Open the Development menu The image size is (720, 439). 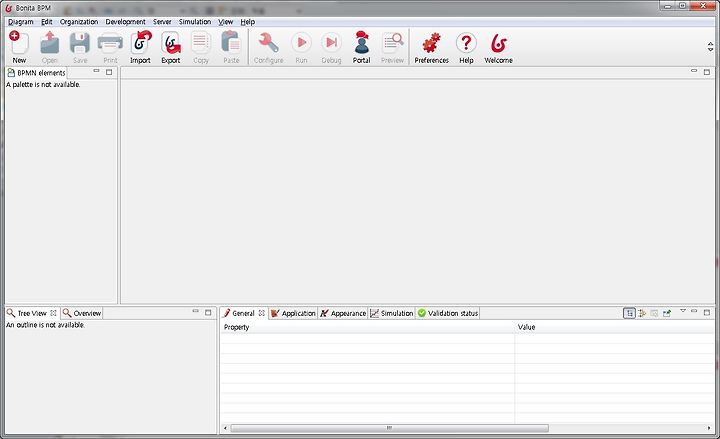125,22
